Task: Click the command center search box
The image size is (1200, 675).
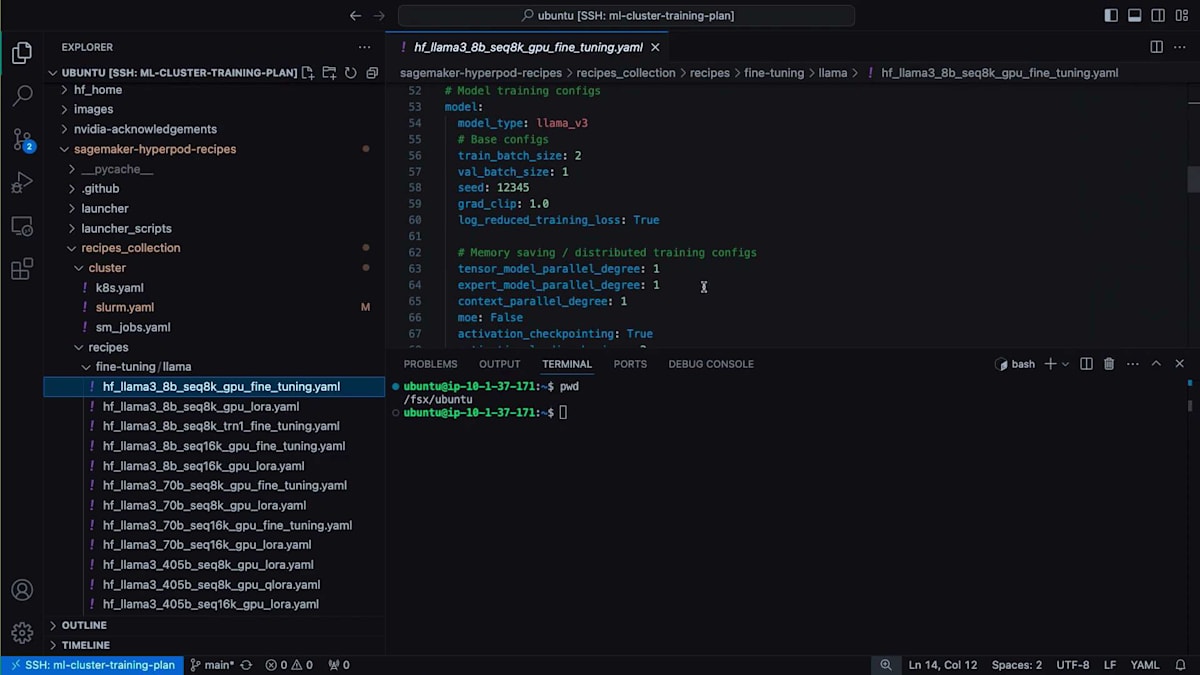Action: click(x=626, y=15)
